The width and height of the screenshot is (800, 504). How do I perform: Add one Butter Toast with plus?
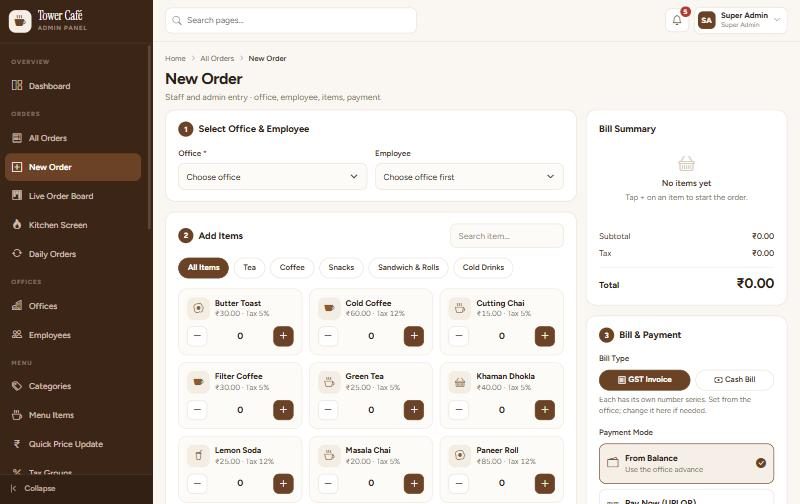click(x=283, y=336)
